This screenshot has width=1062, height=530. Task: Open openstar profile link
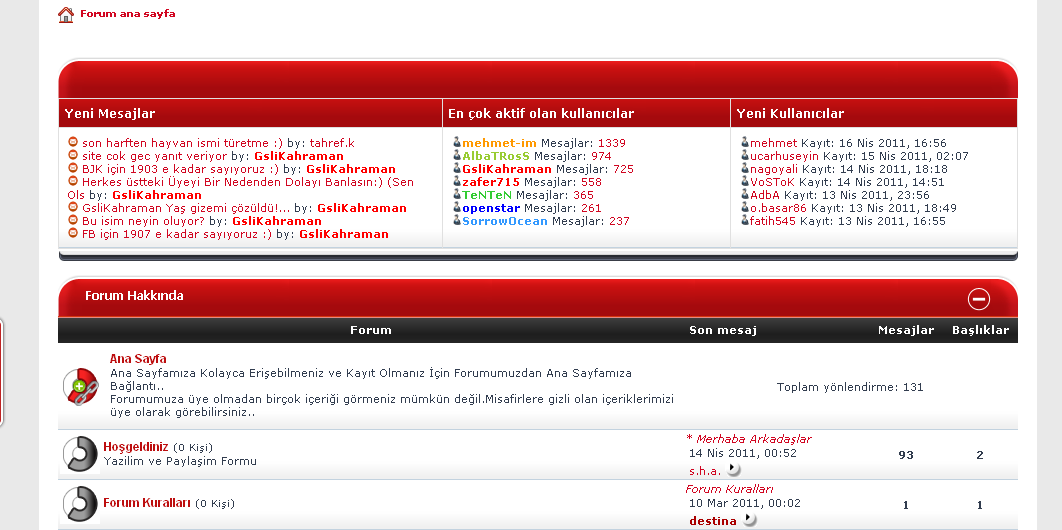point(491,208)
